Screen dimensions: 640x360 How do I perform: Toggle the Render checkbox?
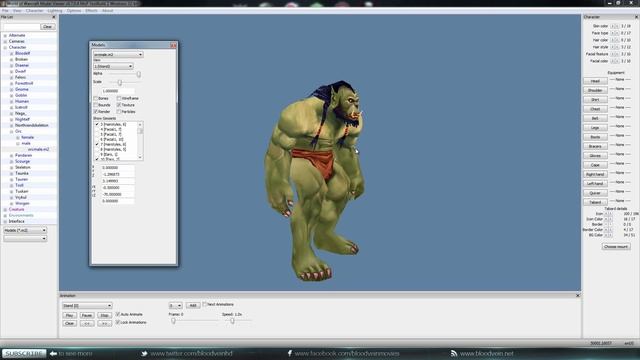(x=96, y=111)
